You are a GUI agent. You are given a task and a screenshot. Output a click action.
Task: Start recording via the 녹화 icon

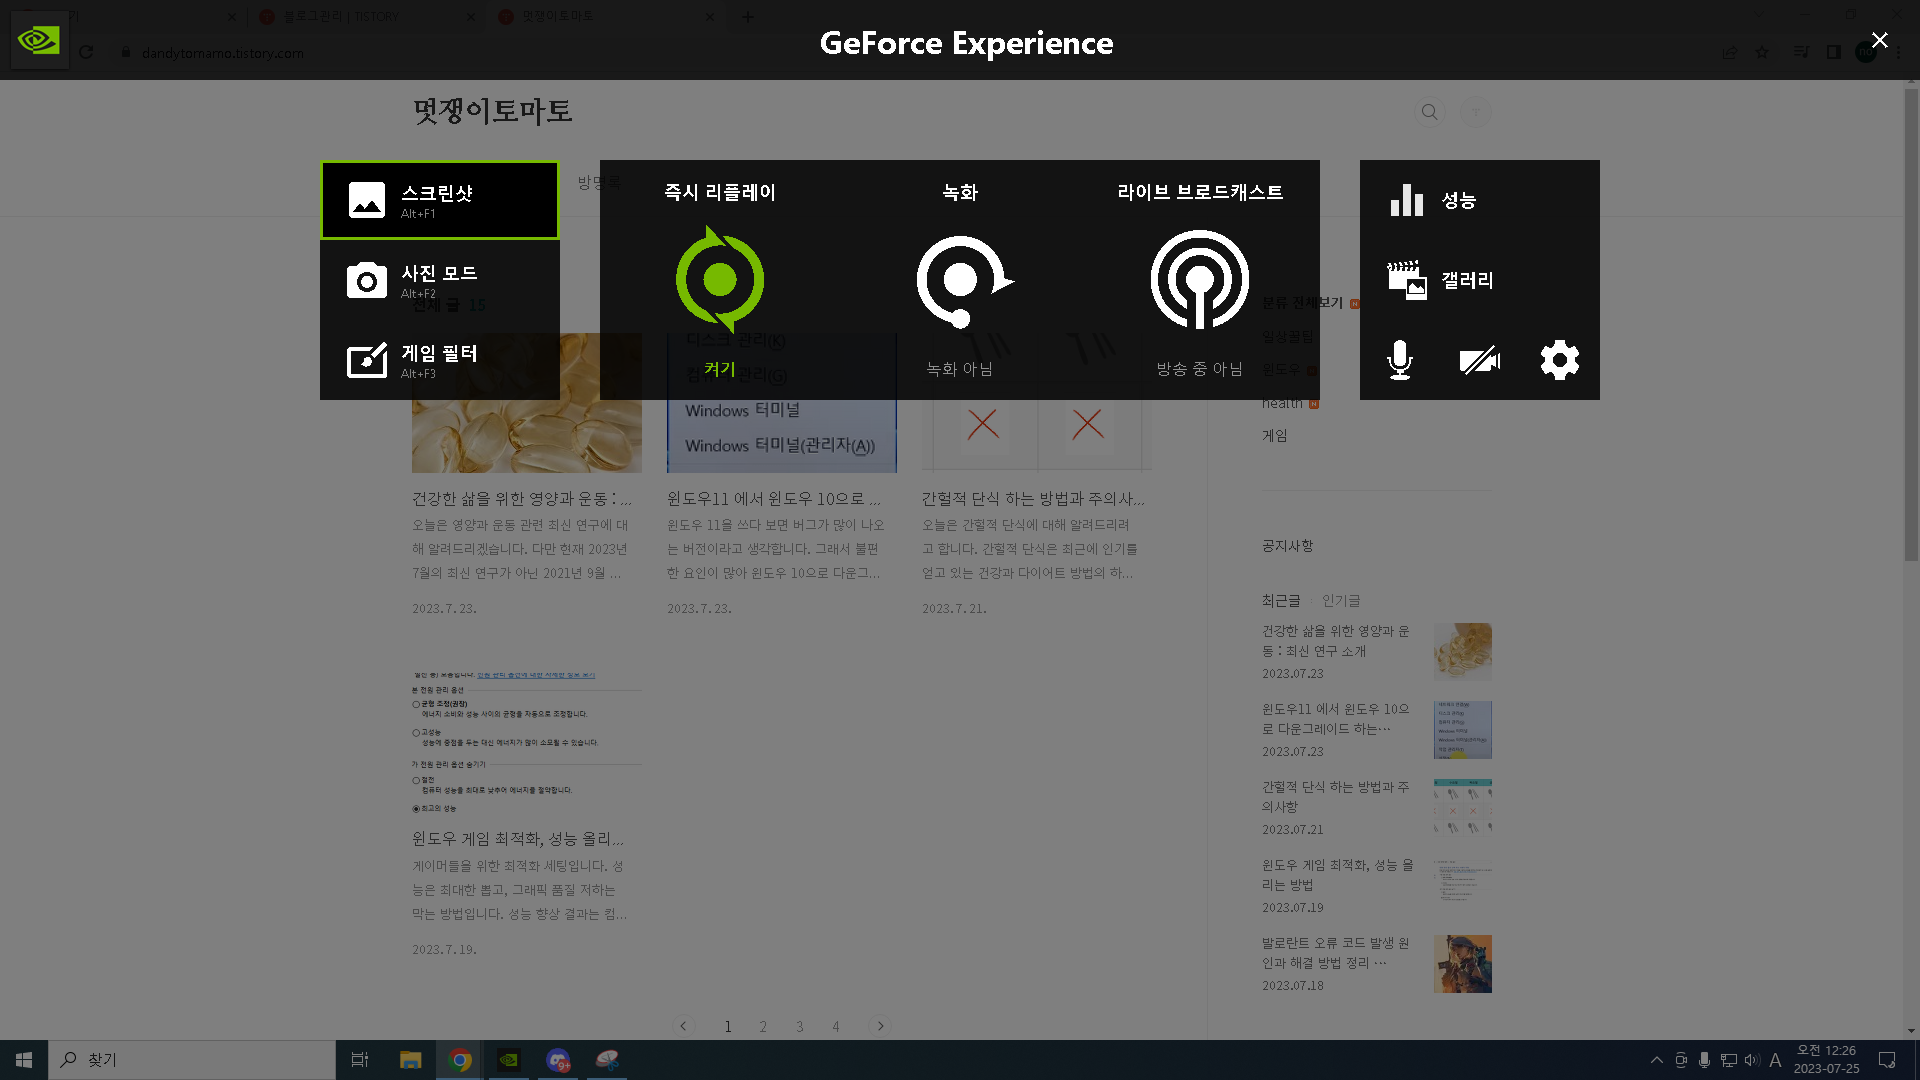[x=964, y=281]
